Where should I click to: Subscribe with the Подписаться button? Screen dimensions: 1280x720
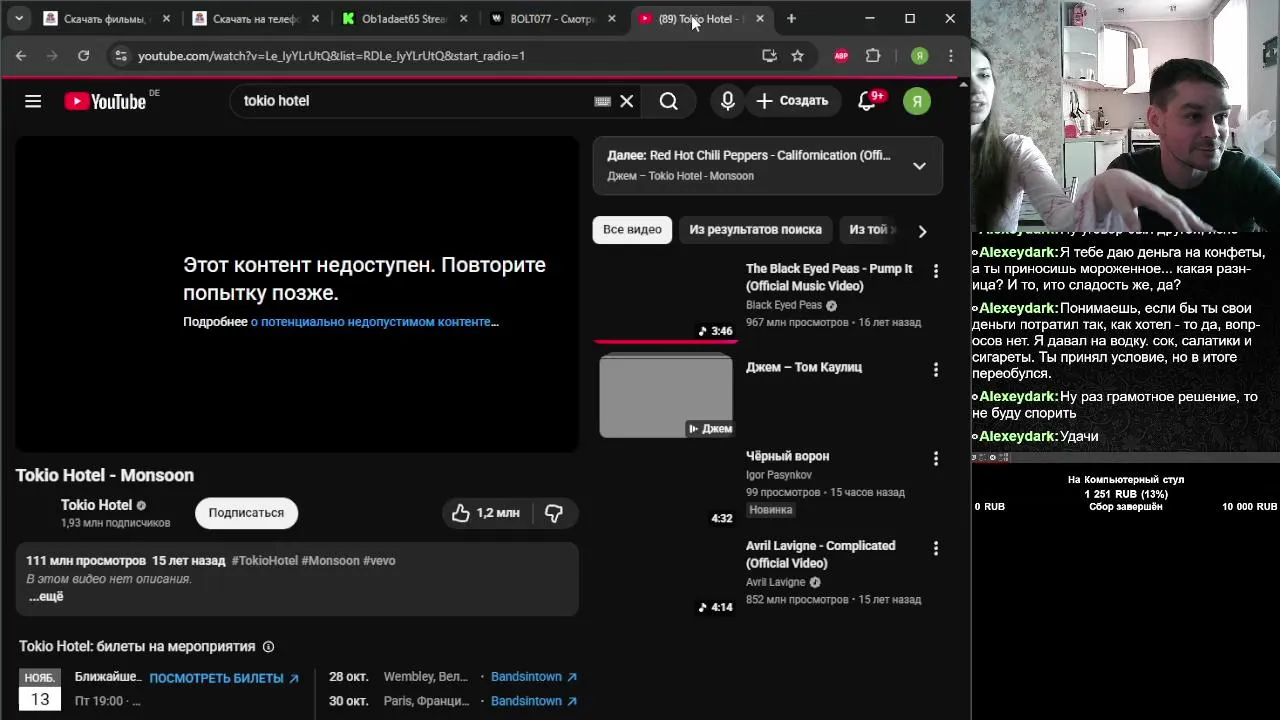coord(246,513)
